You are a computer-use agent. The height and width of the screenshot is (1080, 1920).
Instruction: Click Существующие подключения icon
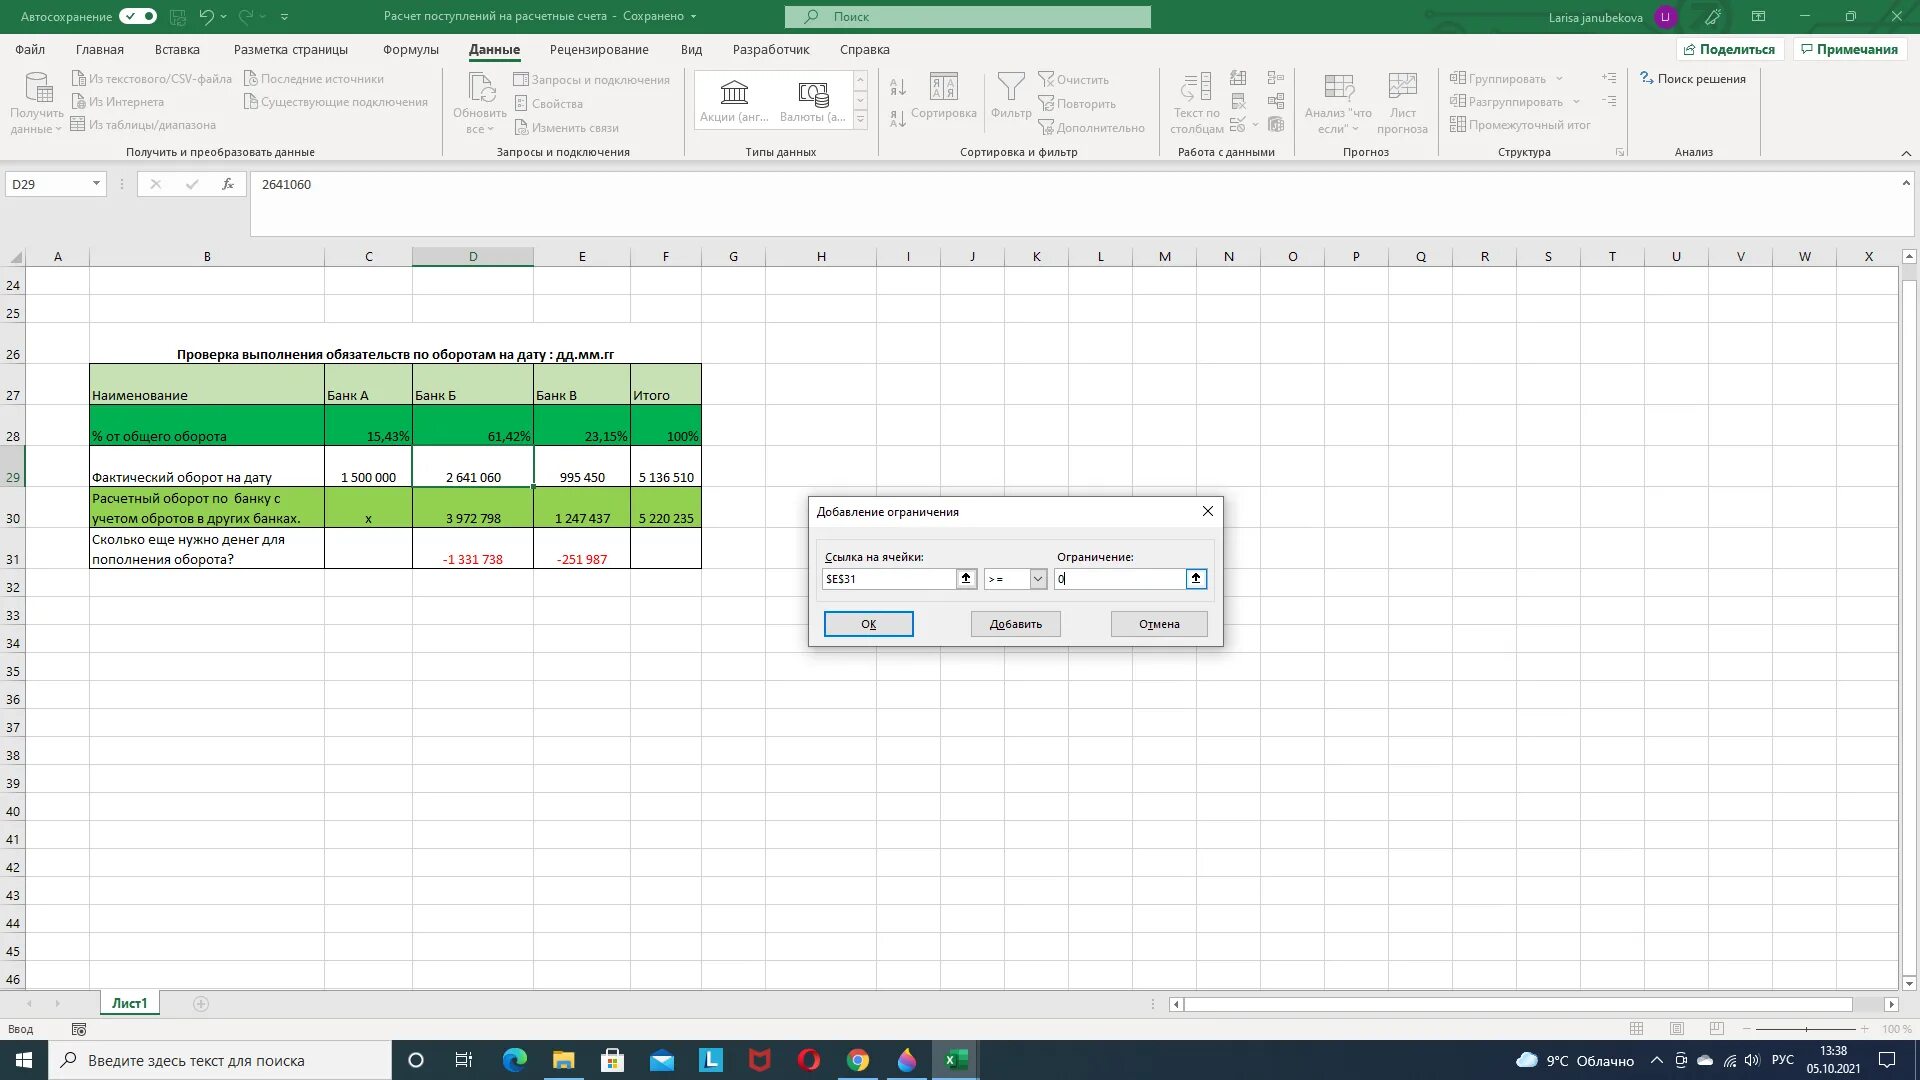coord(251,101)
